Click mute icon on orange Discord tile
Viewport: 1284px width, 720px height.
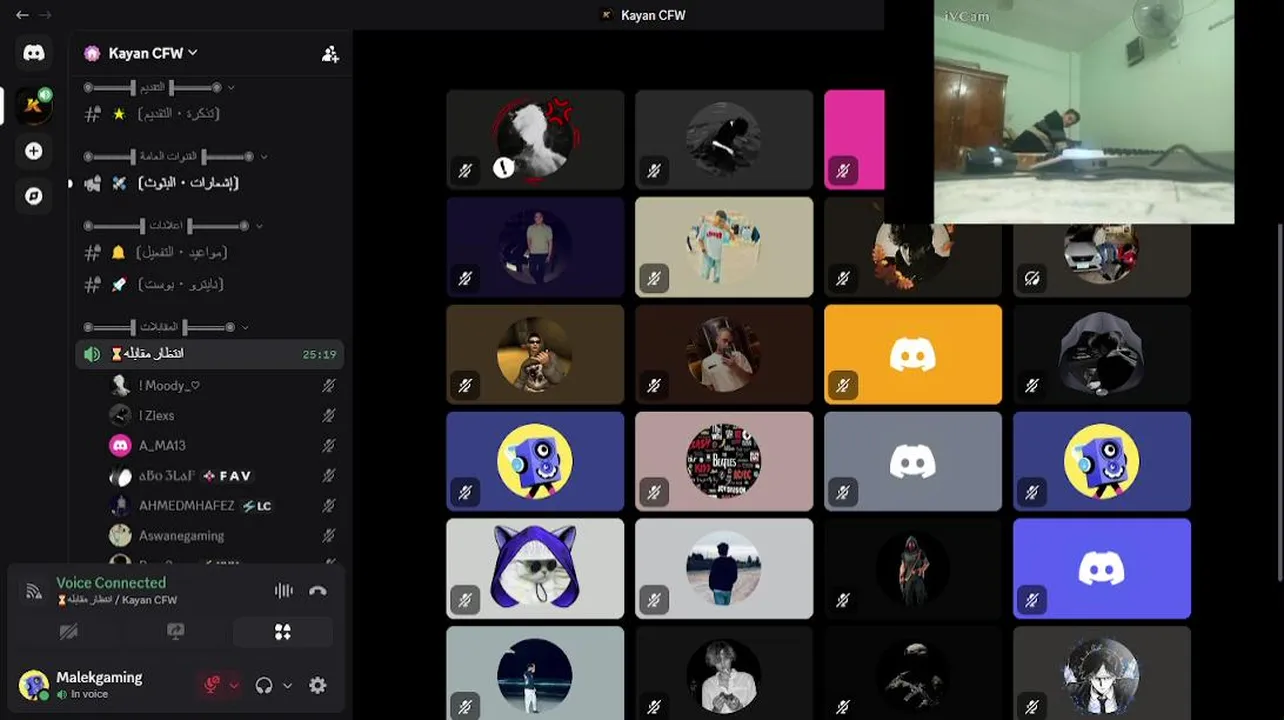pos(843,385)
